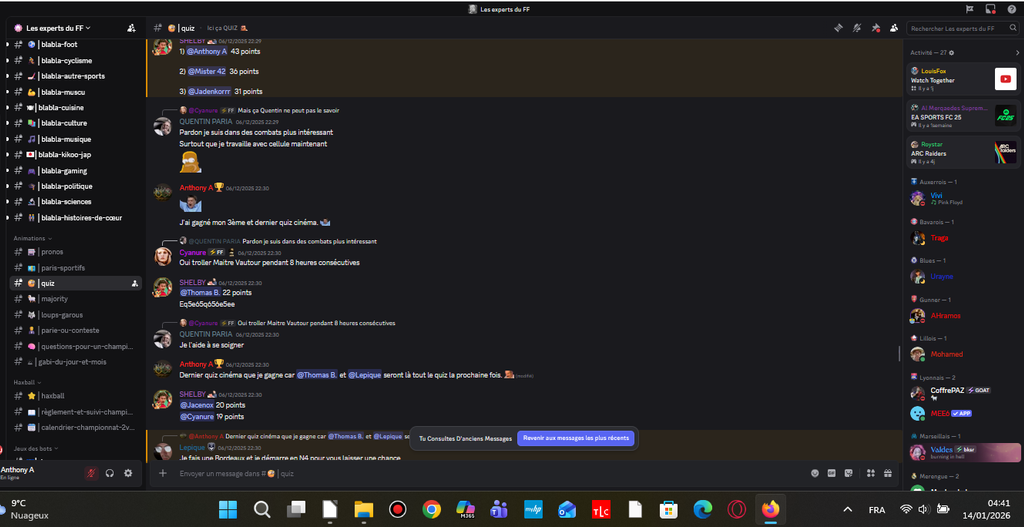
Task: Click @Mister 42 mention in ranking
Action: click(x=207, y=71)
